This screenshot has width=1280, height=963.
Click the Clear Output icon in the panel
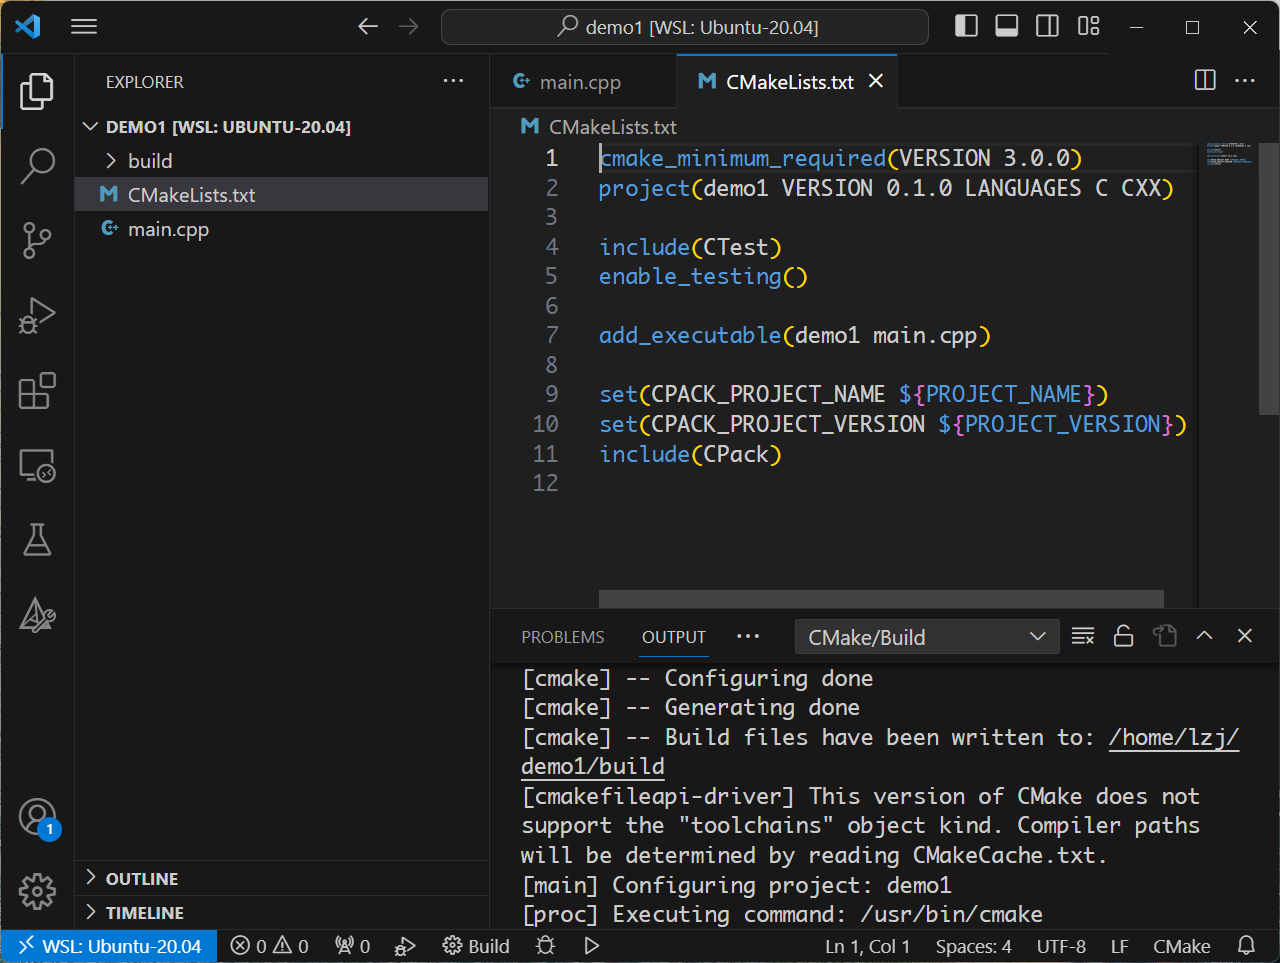pyautogui.click(x=1082, y=636)
